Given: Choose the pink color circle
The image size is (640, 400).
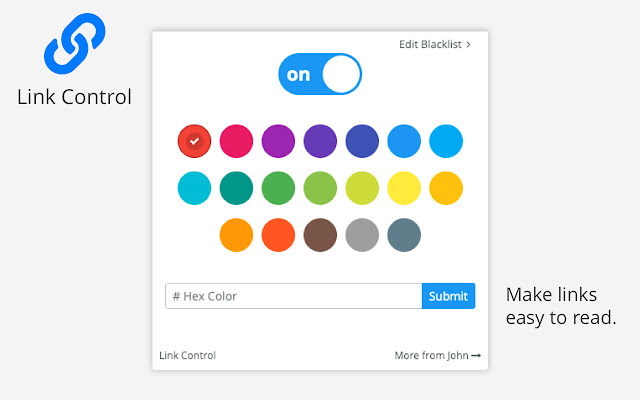Looking at the screenshot, I should tap(236, 141).
